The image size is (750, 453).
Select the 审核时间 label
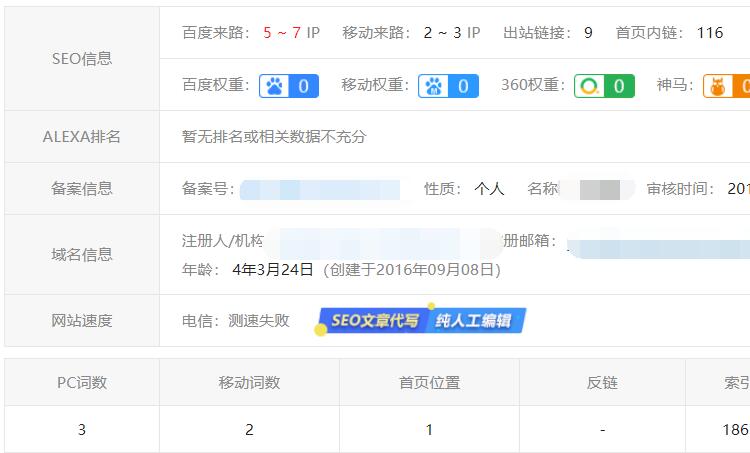(681, 189)
